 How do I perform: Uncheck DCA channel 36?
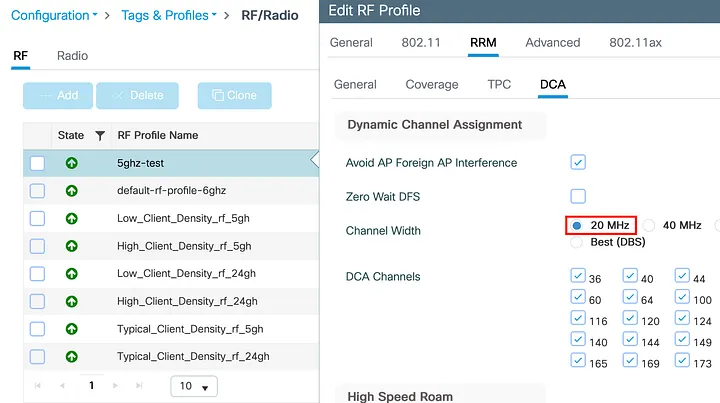click(x=578, y=276)
